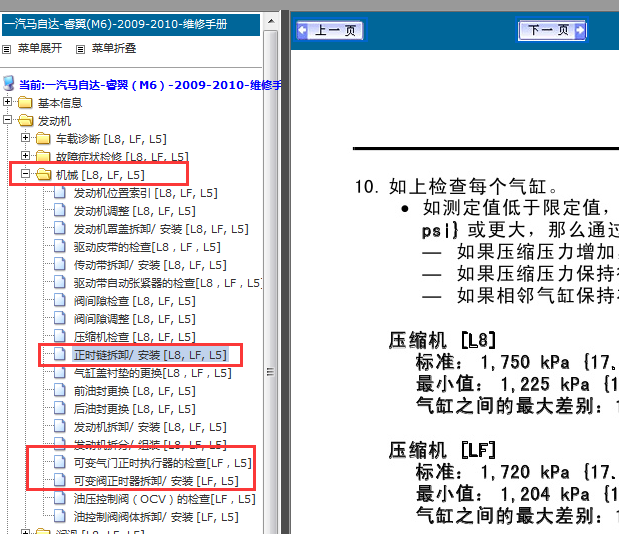Click document icon beside 气缸盖衬垫的更换
The image size is (619, 534).
pyautogui.click(x=60, y=372)
